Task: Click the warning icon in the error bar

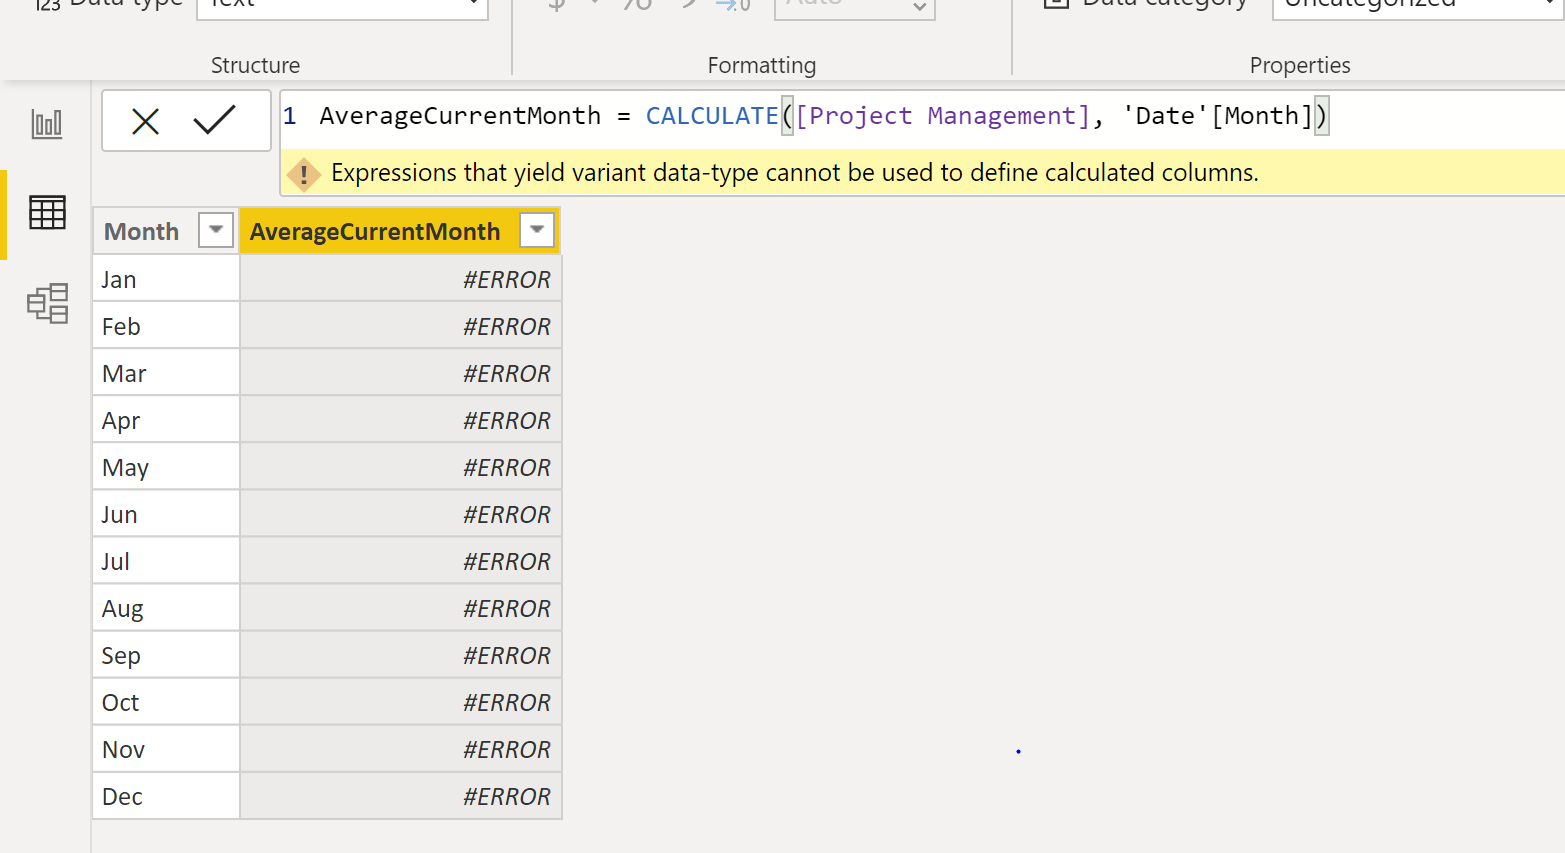Action: point(304,174)
